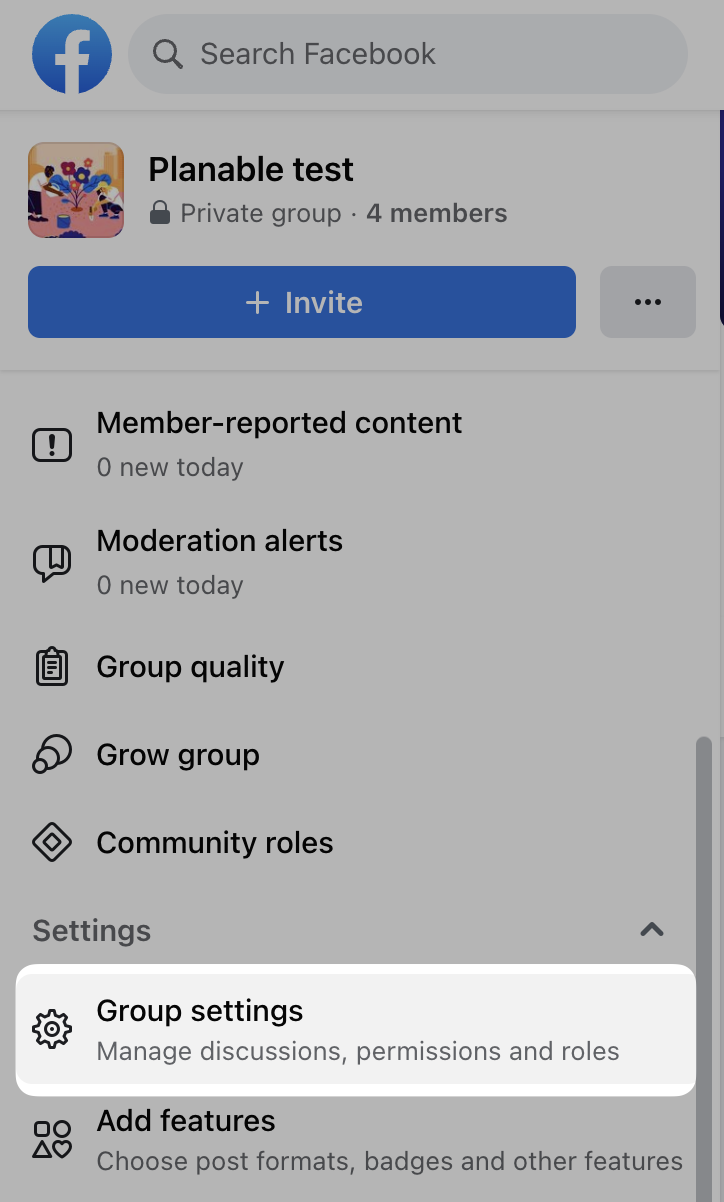Click the Group quality clipboard icon

coord(52,668)
